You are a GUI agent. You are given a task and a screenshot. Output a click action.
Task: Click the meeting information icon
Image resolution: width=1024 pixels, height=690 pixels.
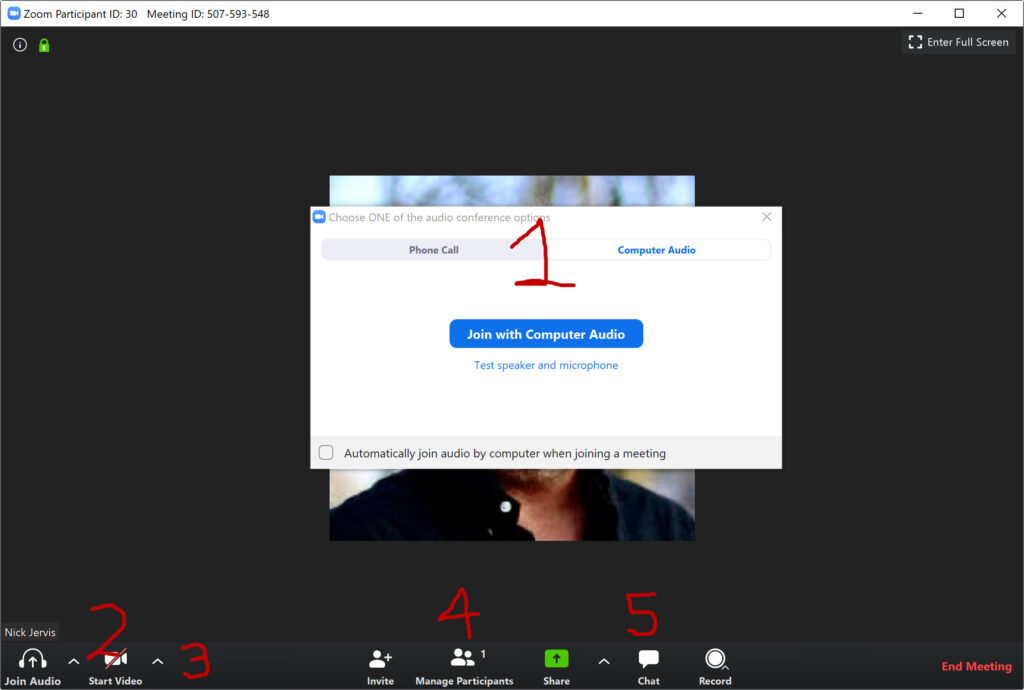click(x=19, y=44)
